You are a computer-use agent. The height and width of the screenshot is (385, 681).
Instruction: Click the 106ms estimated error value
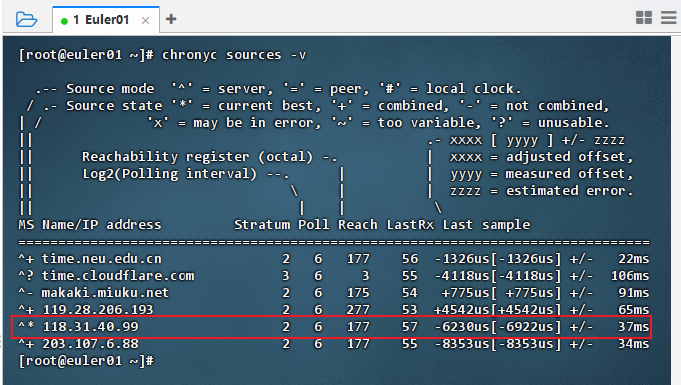coord(630,275)
